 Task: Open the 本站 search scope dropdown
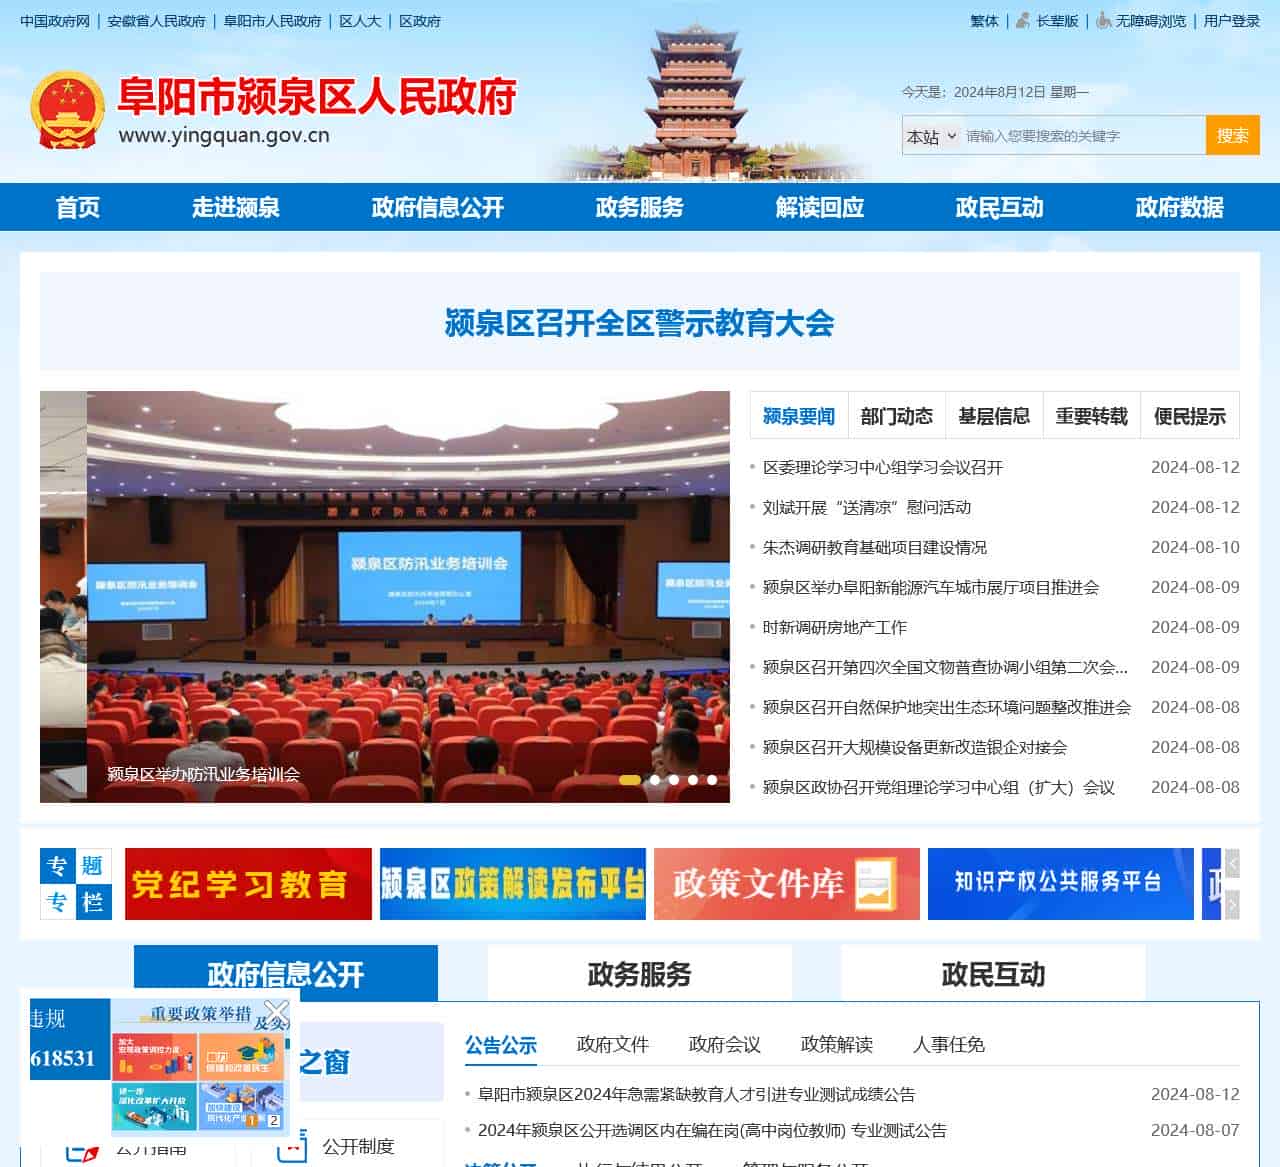pos(929,134)
